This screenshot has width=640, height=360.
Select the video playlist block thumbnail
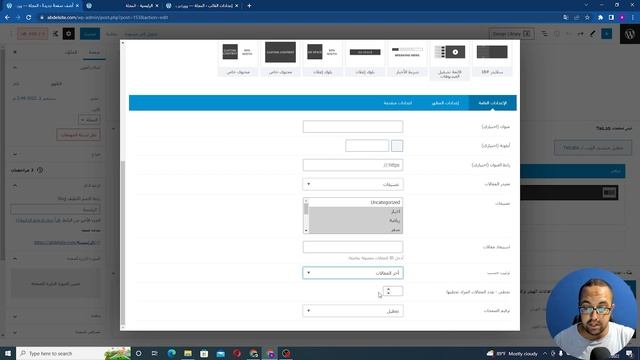450,52
